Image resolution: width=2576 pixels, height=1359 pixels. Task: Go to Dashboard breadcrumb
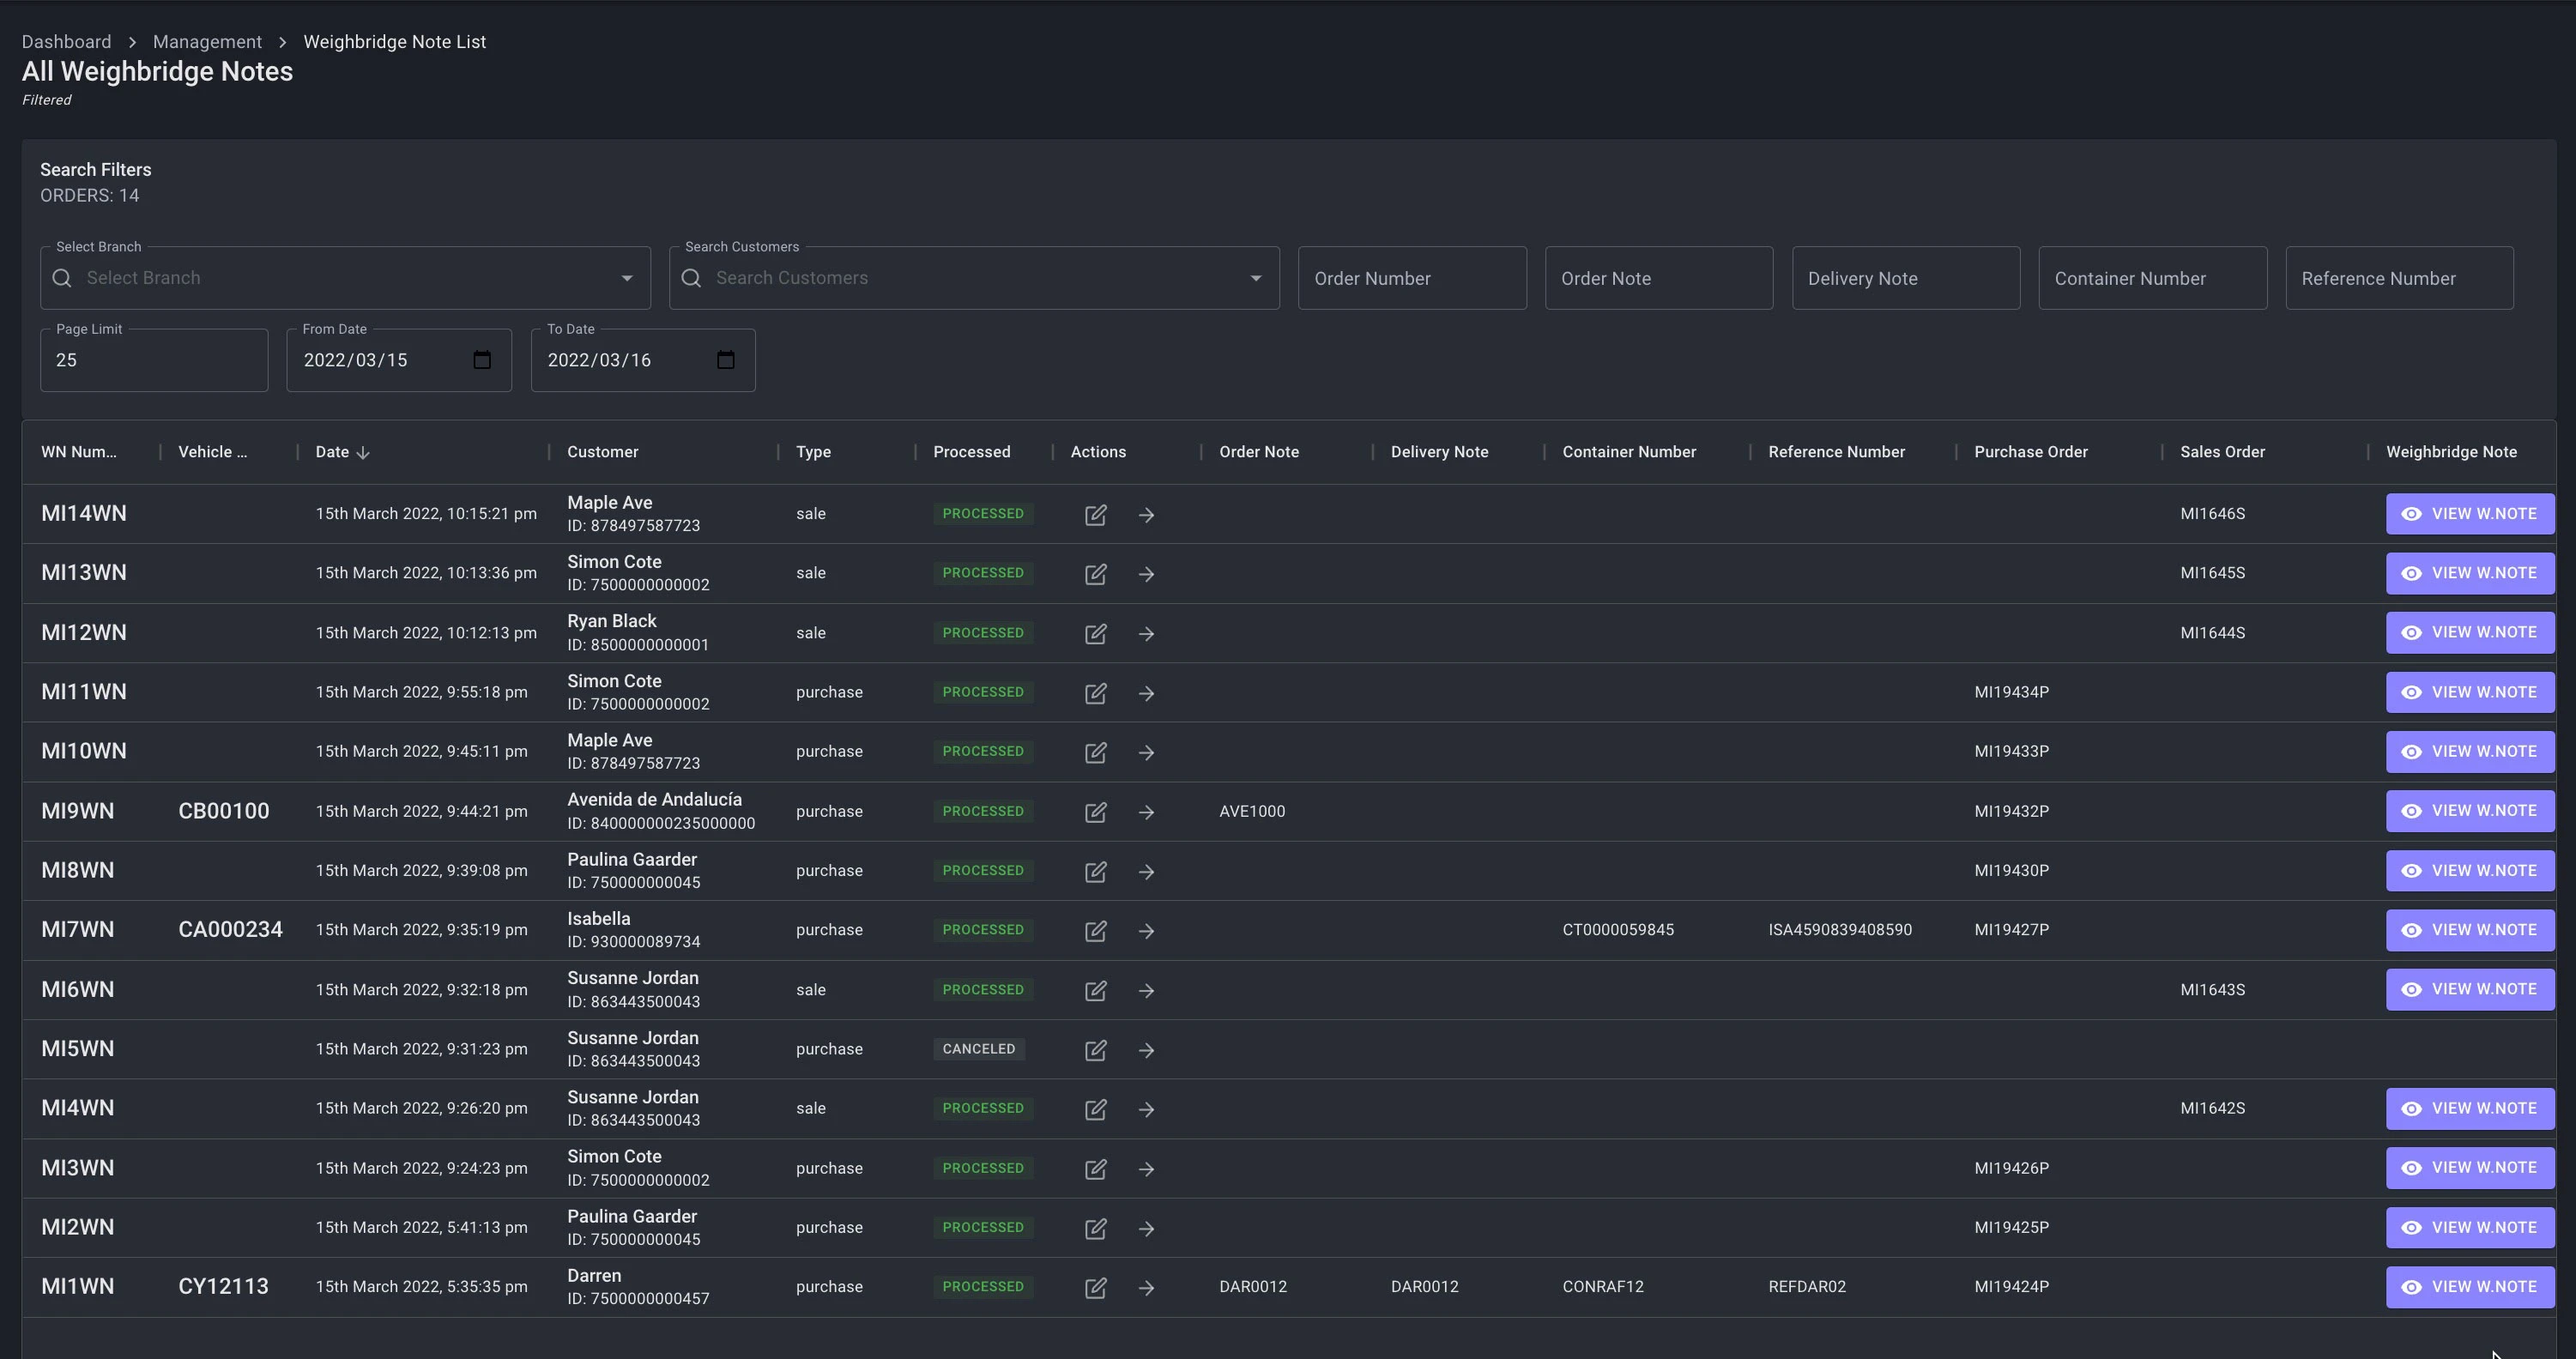click(x=66, y=42)
